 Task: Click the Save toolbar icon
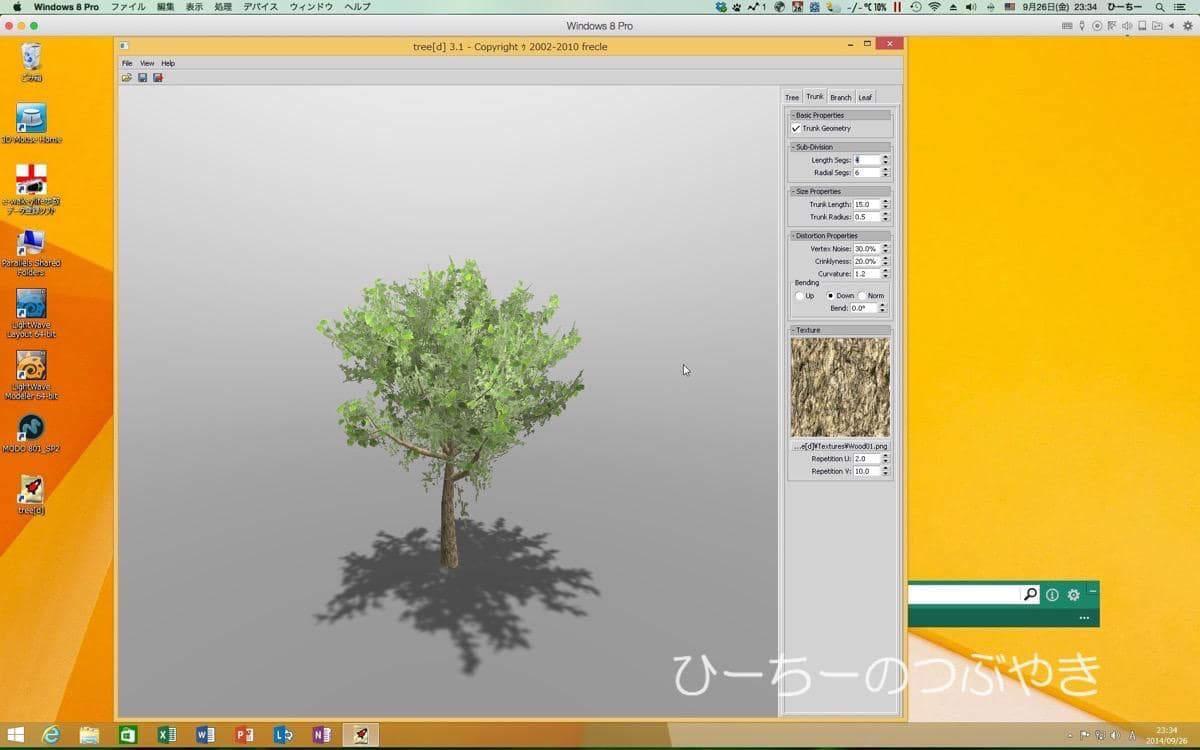pos(142,77)
